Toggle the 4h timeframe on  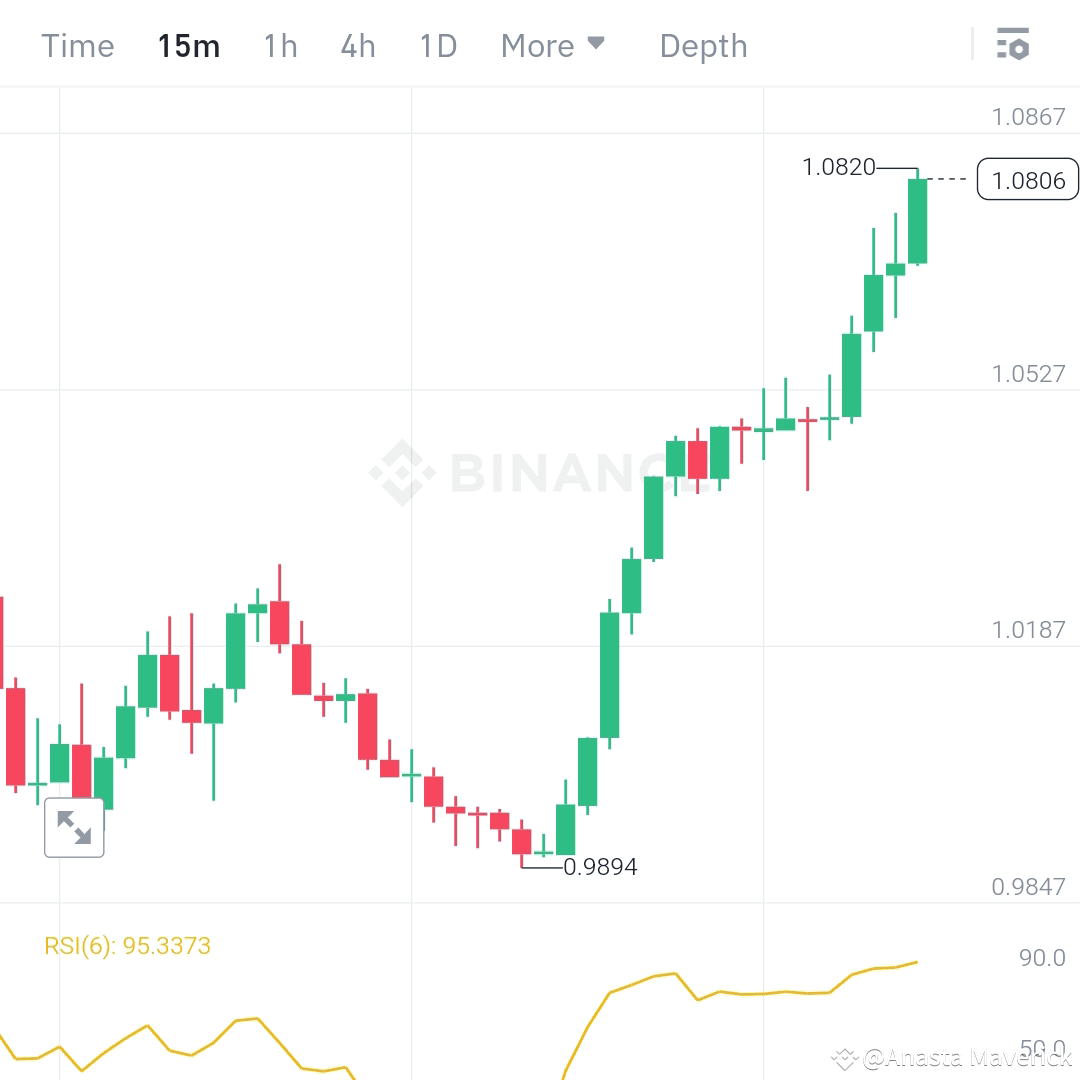(x=358, y=45)
